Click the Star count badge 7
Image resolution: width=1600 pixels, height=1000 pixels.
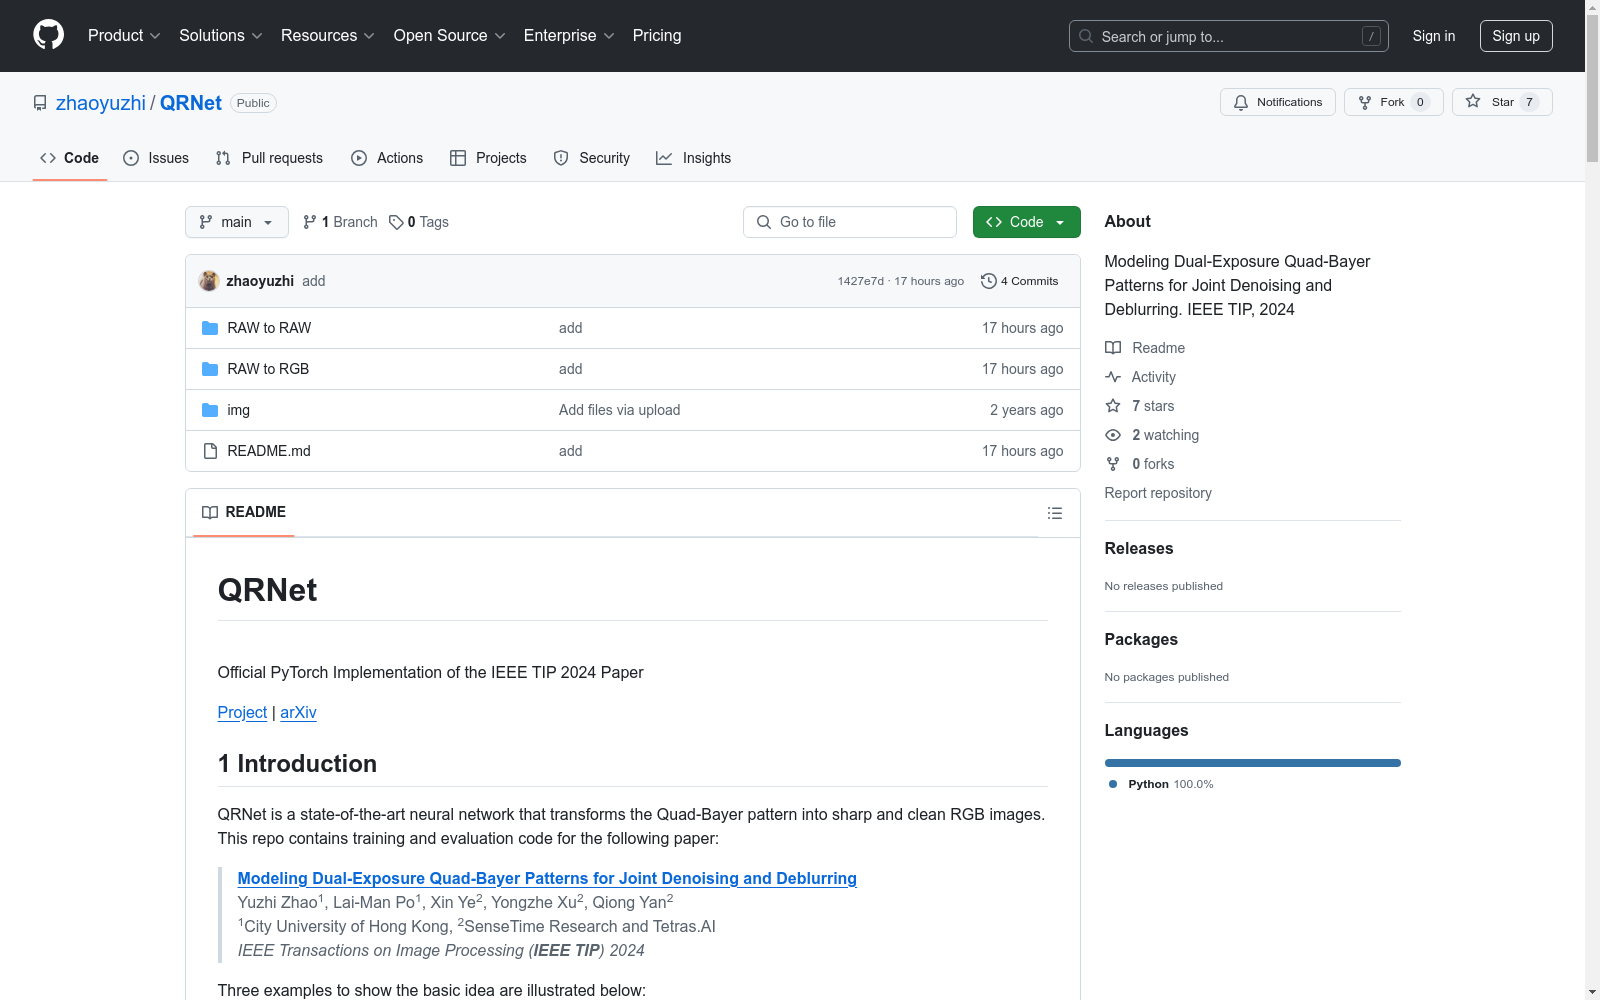click(1529, 102)
